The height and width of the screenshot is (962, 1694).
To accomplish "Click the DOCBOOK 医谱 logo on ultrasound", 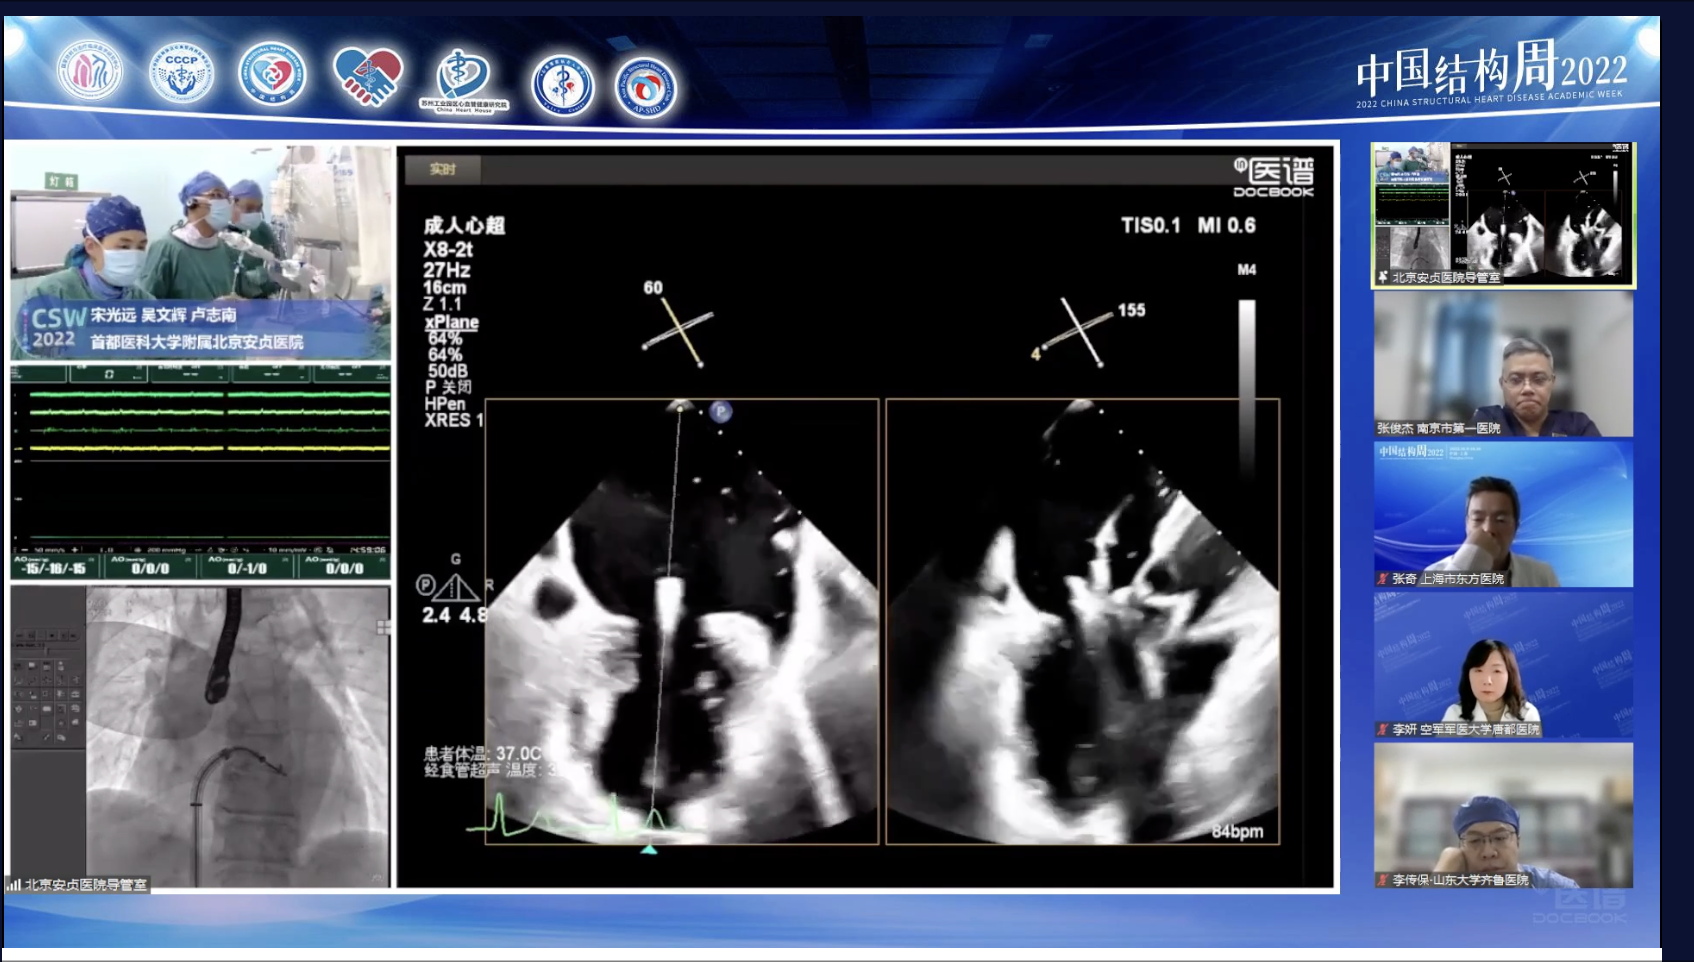I will tap(1273, 177).
